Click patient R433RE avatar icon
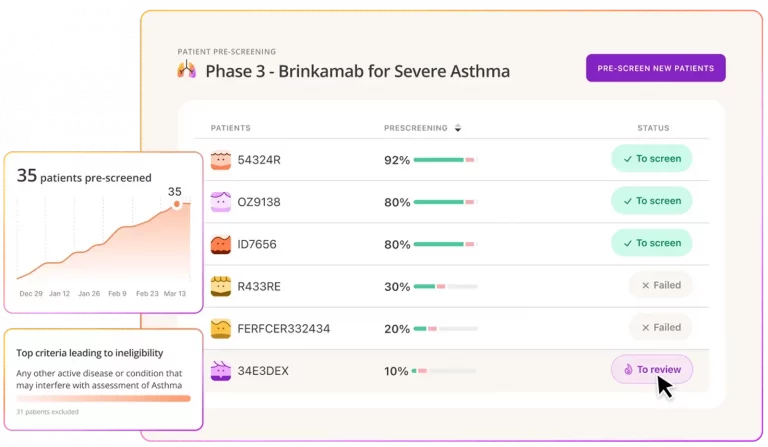 pos(220,286)
